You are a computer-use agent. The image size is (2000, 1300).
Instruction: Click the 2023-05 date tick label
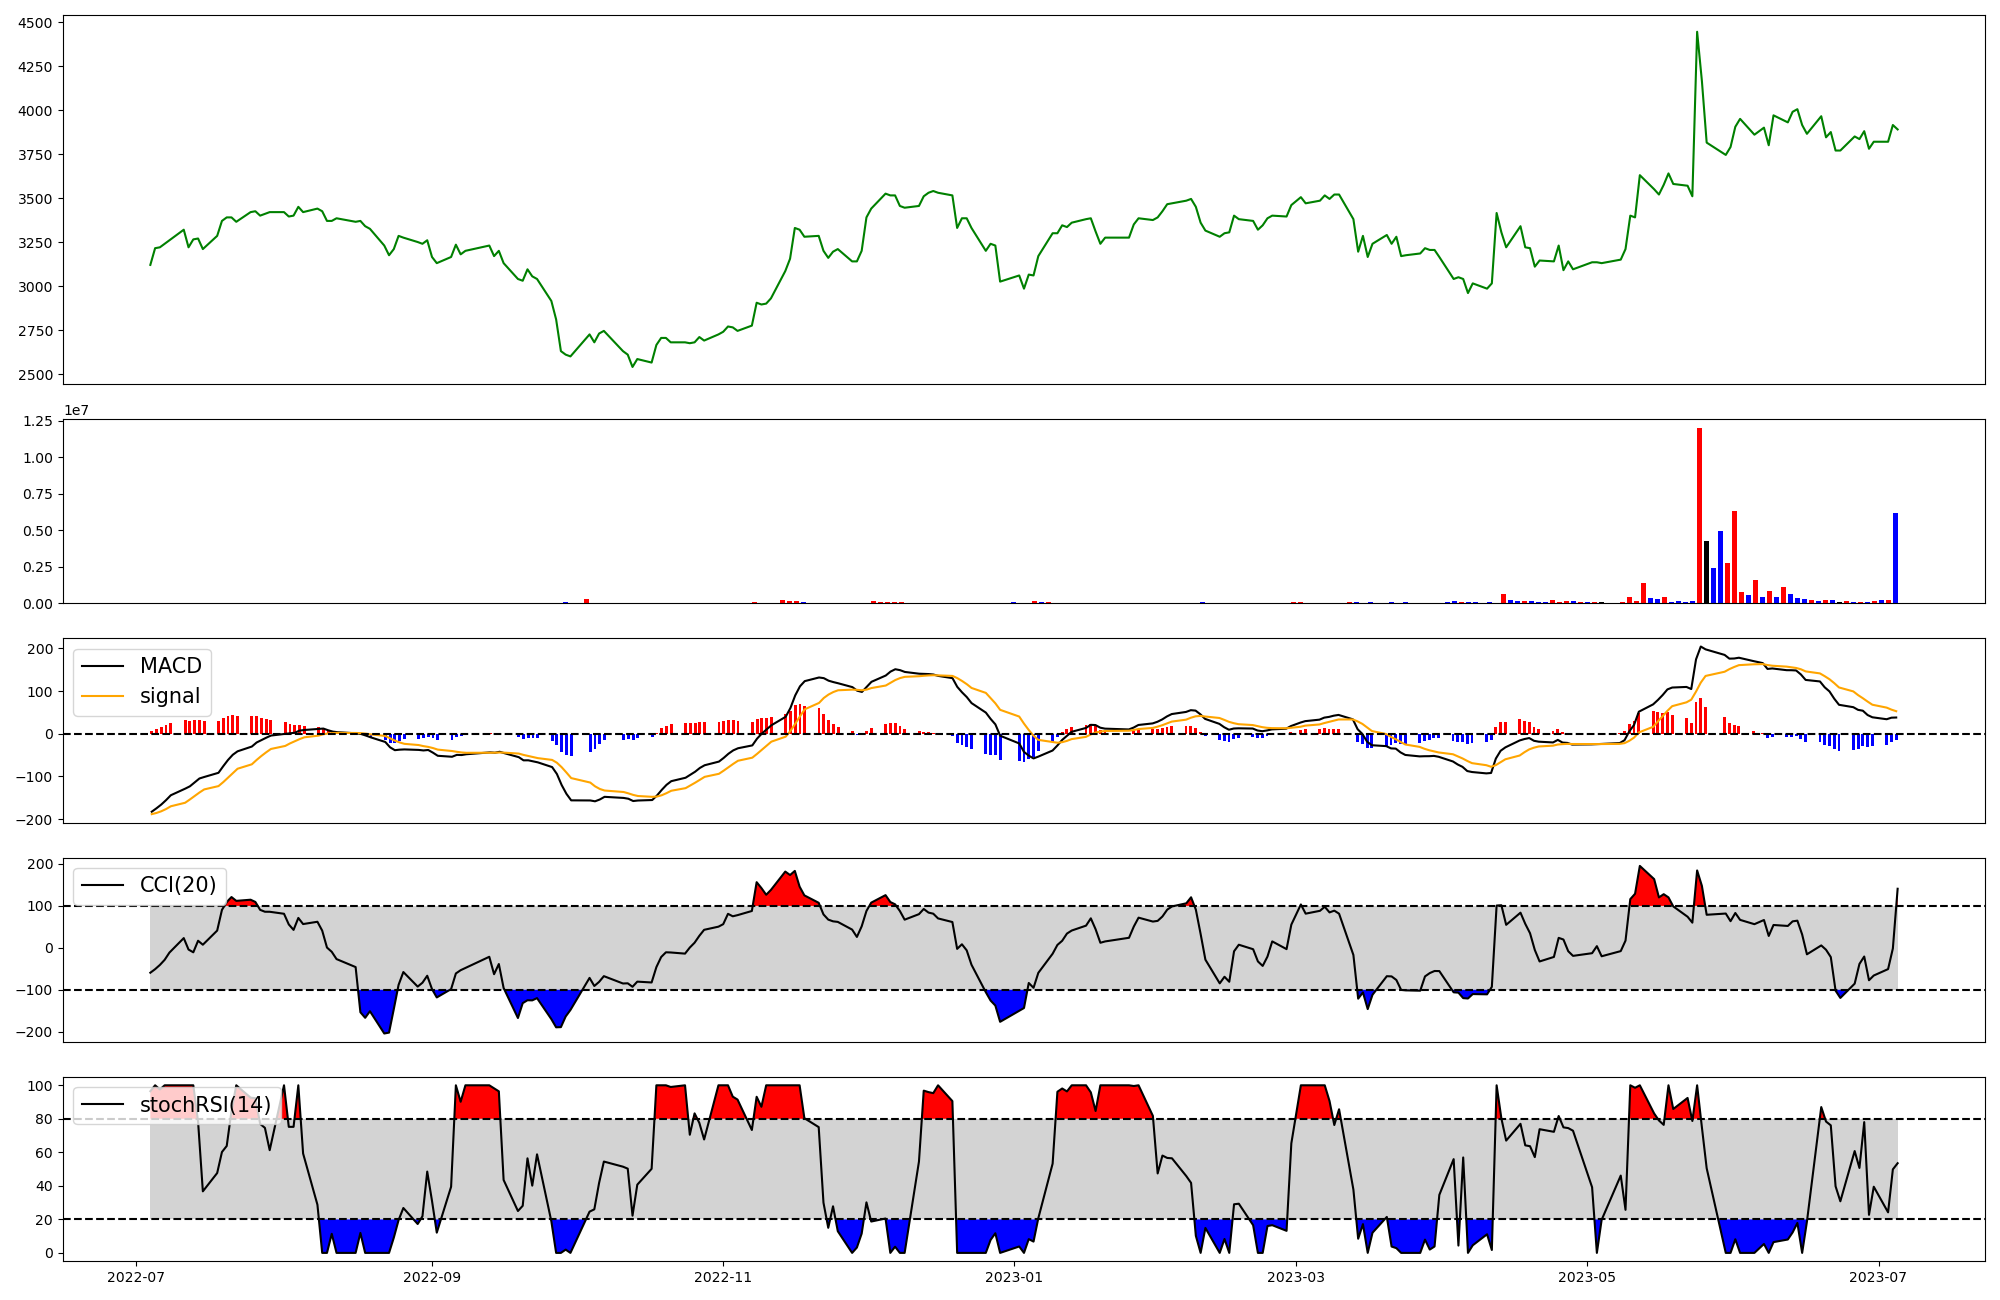1587,1277
